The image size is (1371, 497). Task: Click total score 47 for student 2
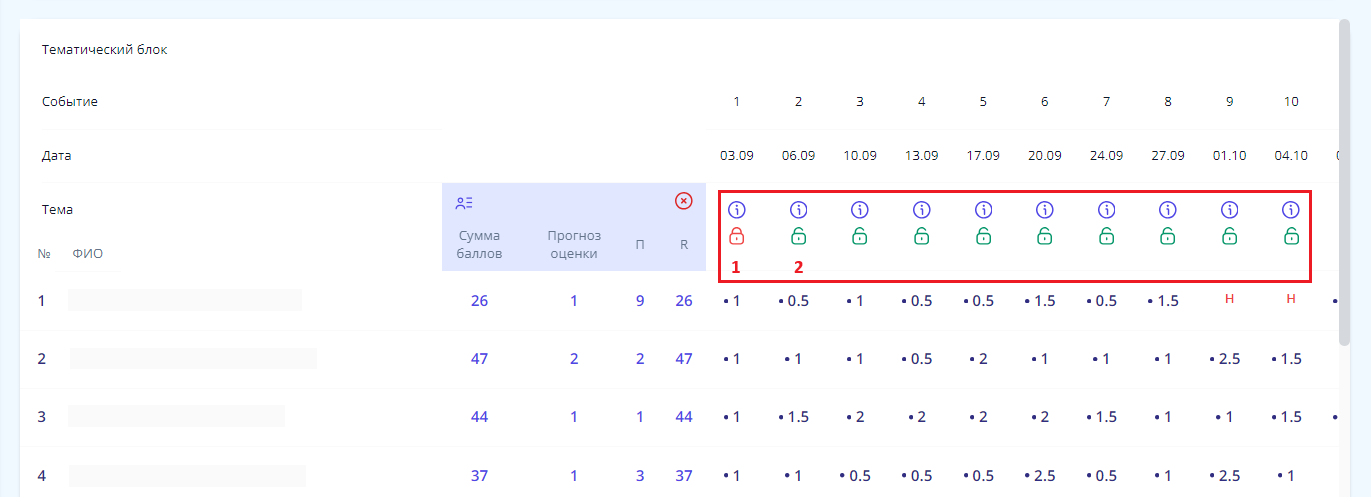[479, 359]
